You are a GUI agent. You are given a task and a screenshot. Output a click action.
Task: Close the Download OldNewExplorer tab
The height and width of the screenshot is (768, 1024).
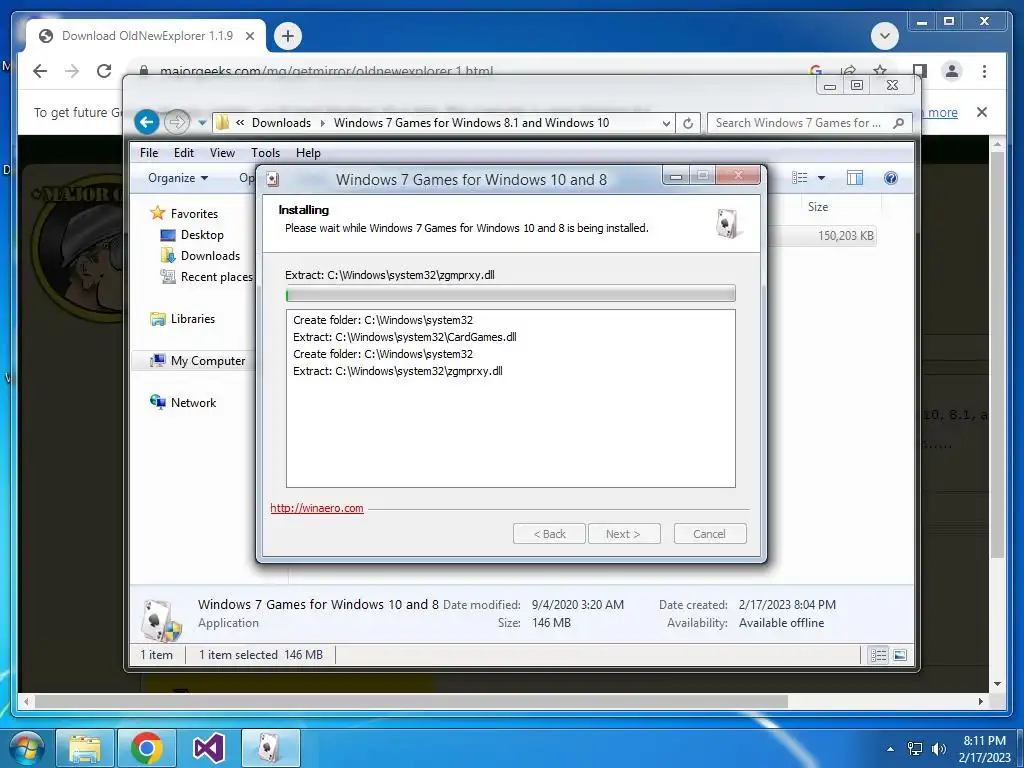(249, 36)
